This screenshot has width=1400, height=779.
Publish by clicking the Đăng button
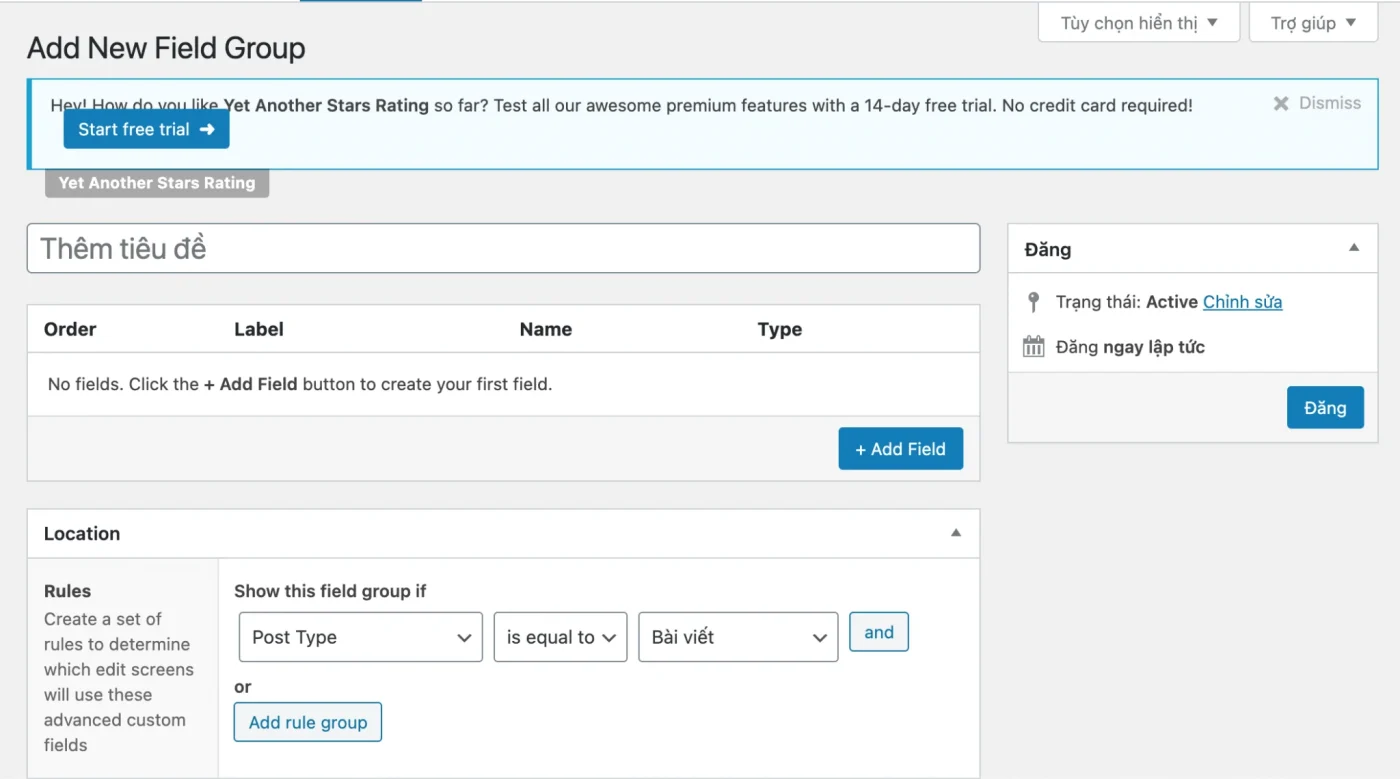tap(1325, 407)
